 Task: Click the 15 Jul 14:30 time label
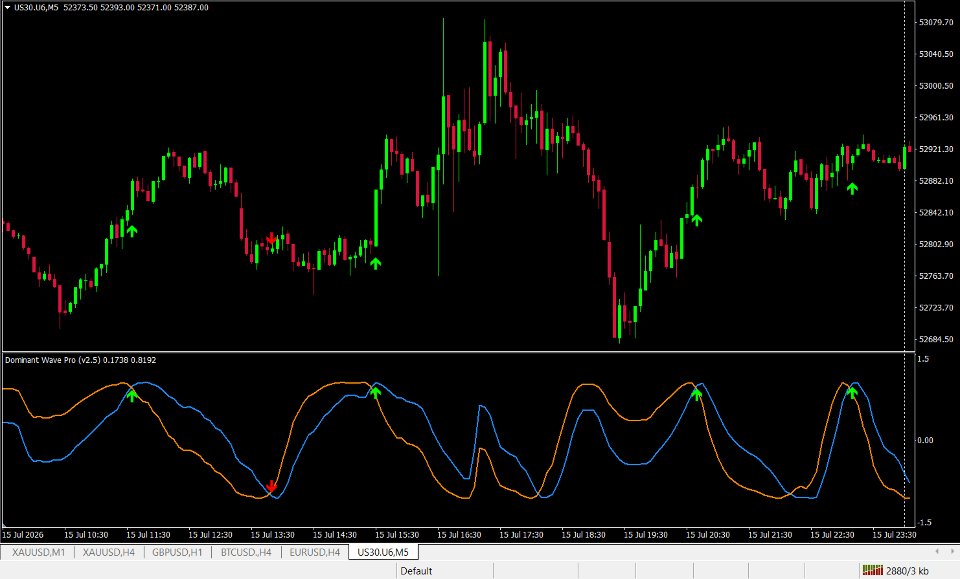coord(334,535)
